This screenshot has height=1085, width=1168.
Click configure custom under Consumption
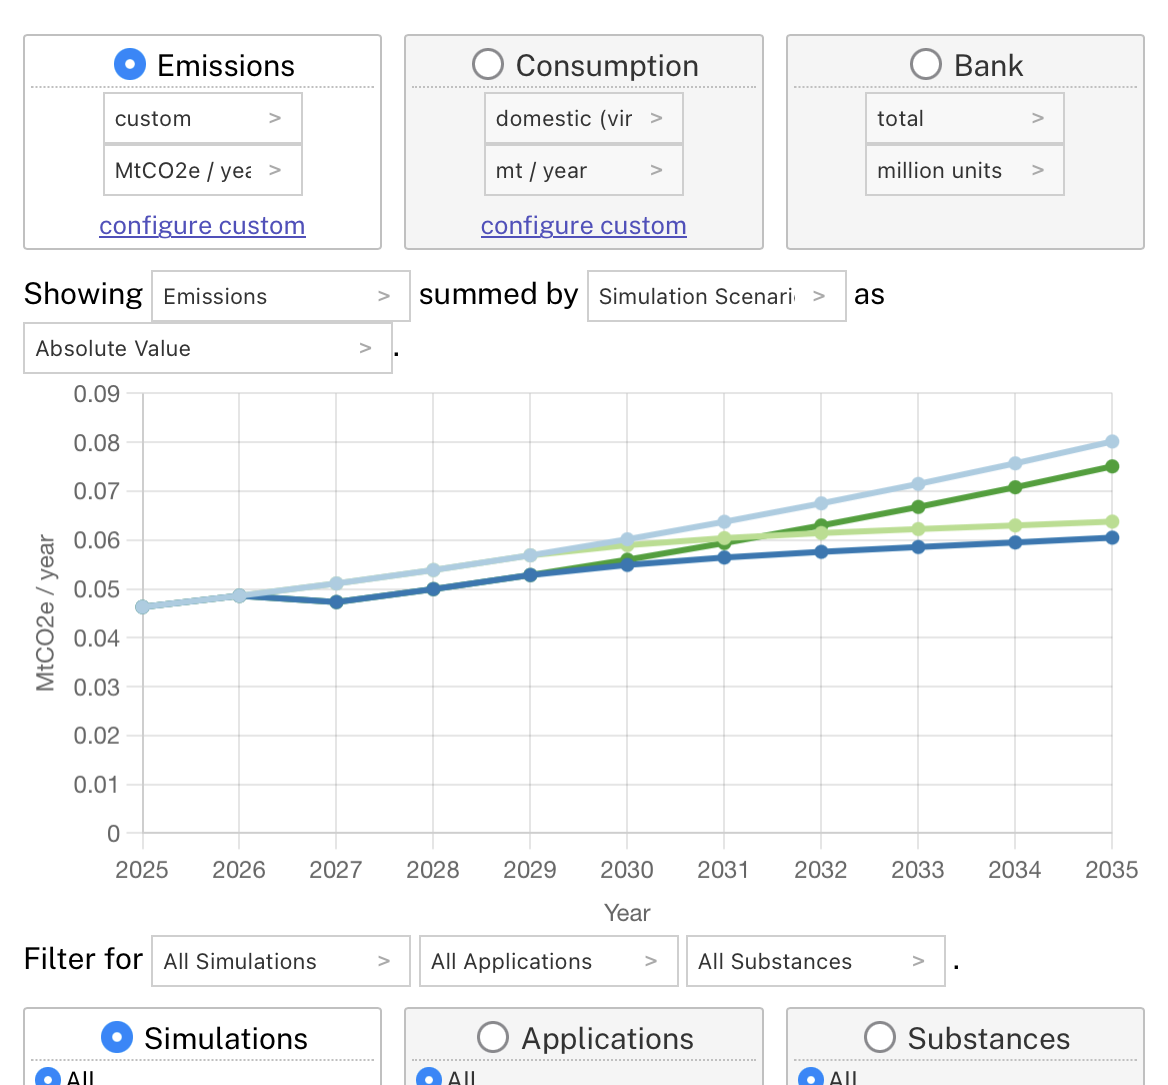pyautogui.click(x=583, y=225)
